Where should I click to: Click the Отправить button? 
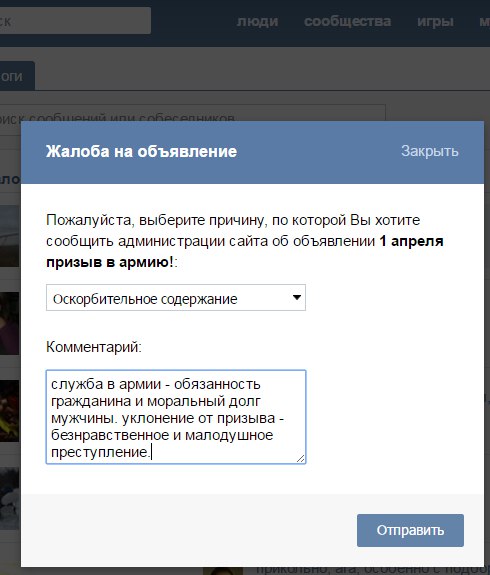410,530
